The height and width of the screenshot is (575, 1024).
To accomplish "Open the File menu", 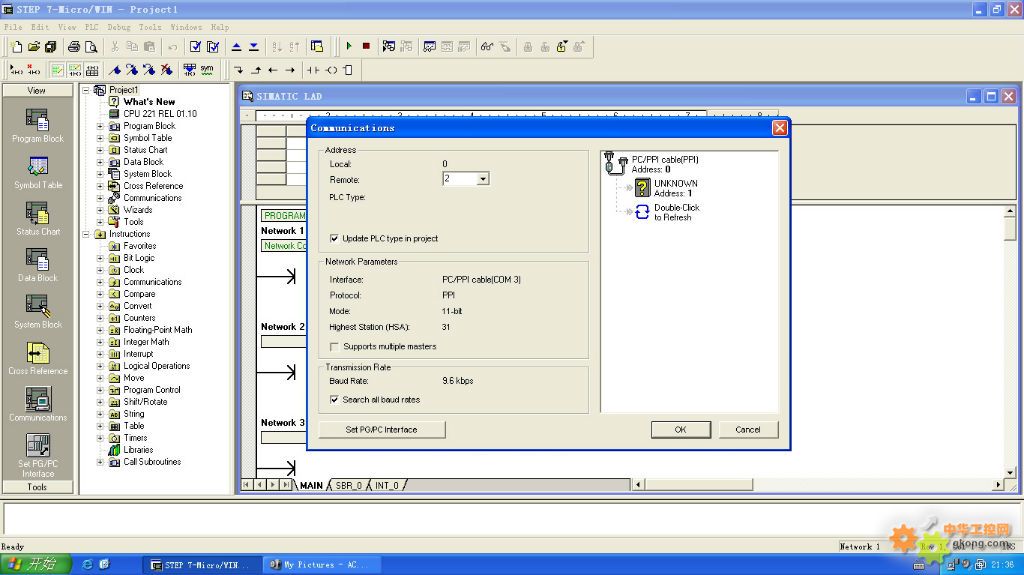I will coord(13,27).
